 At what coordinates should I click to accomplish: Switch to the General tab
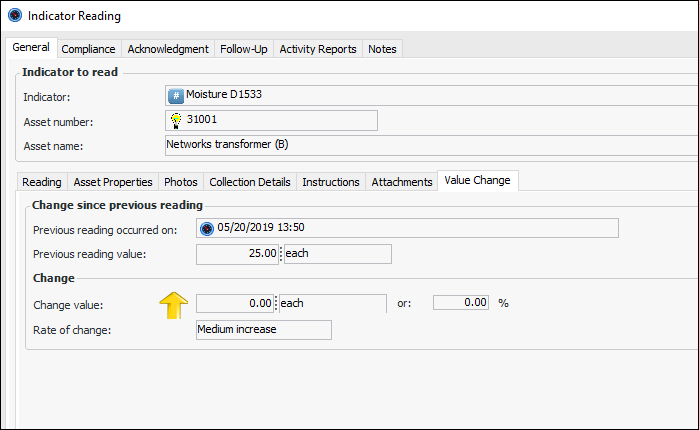(x=31, y=47)
